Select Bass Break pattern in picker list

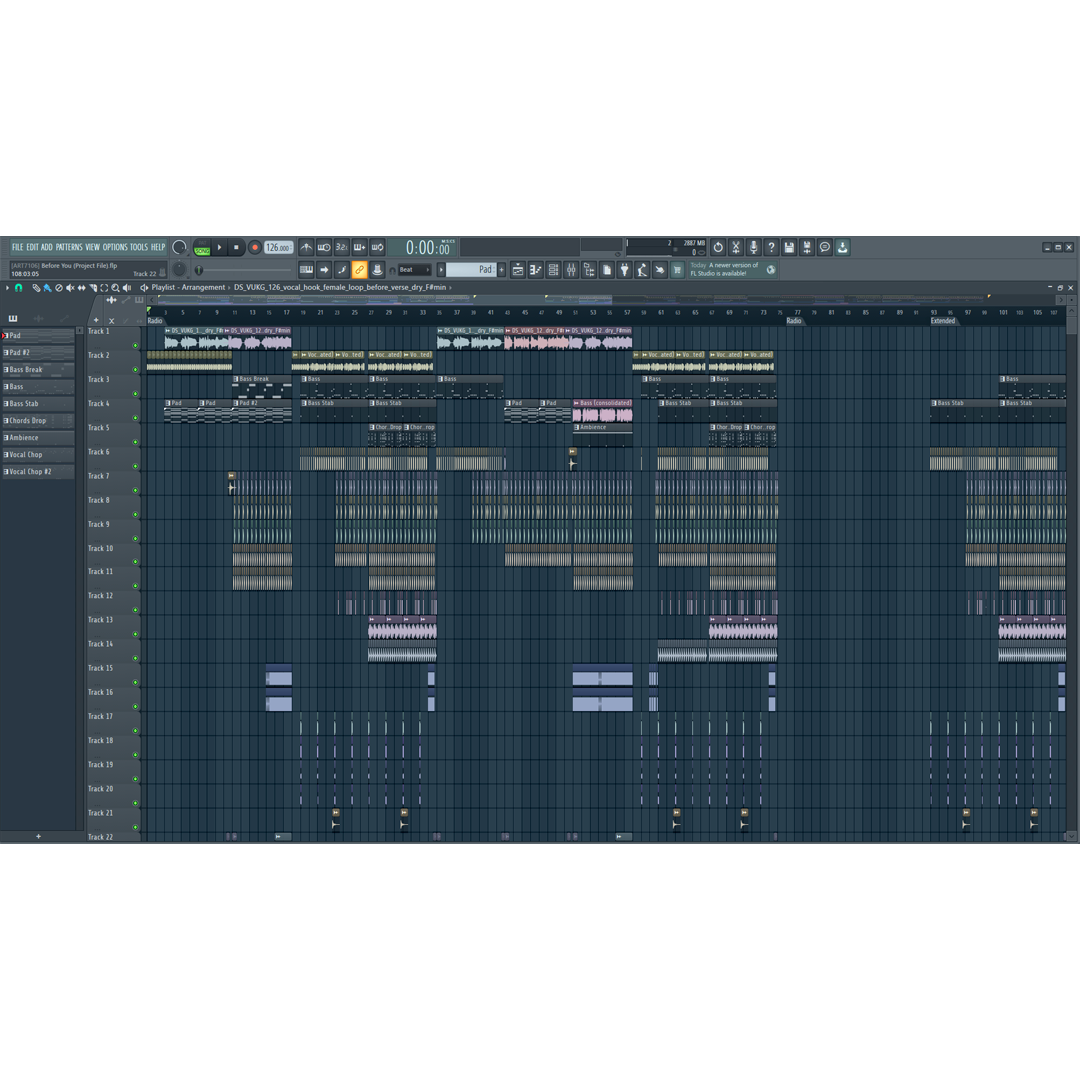coord(39,370)
